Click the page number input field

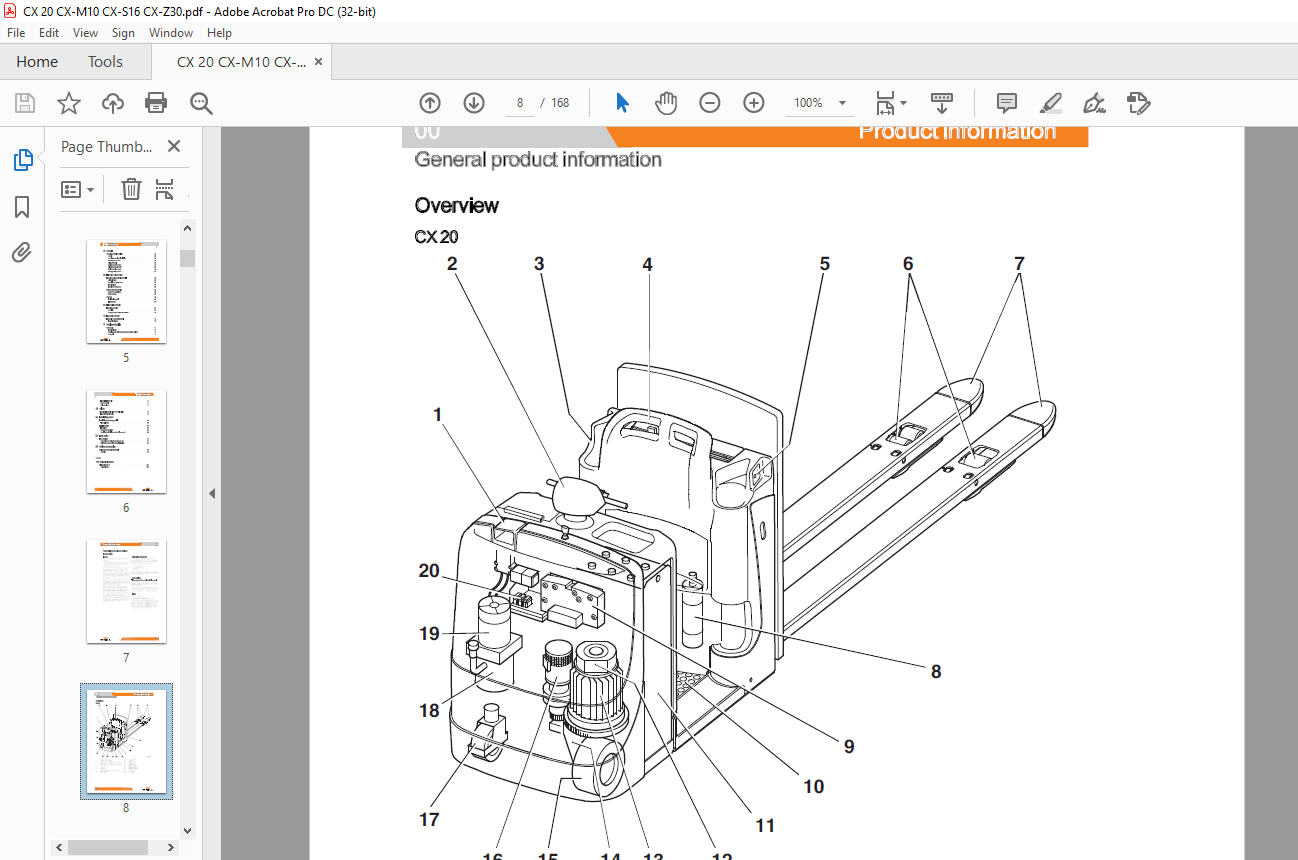coord(520,103)
